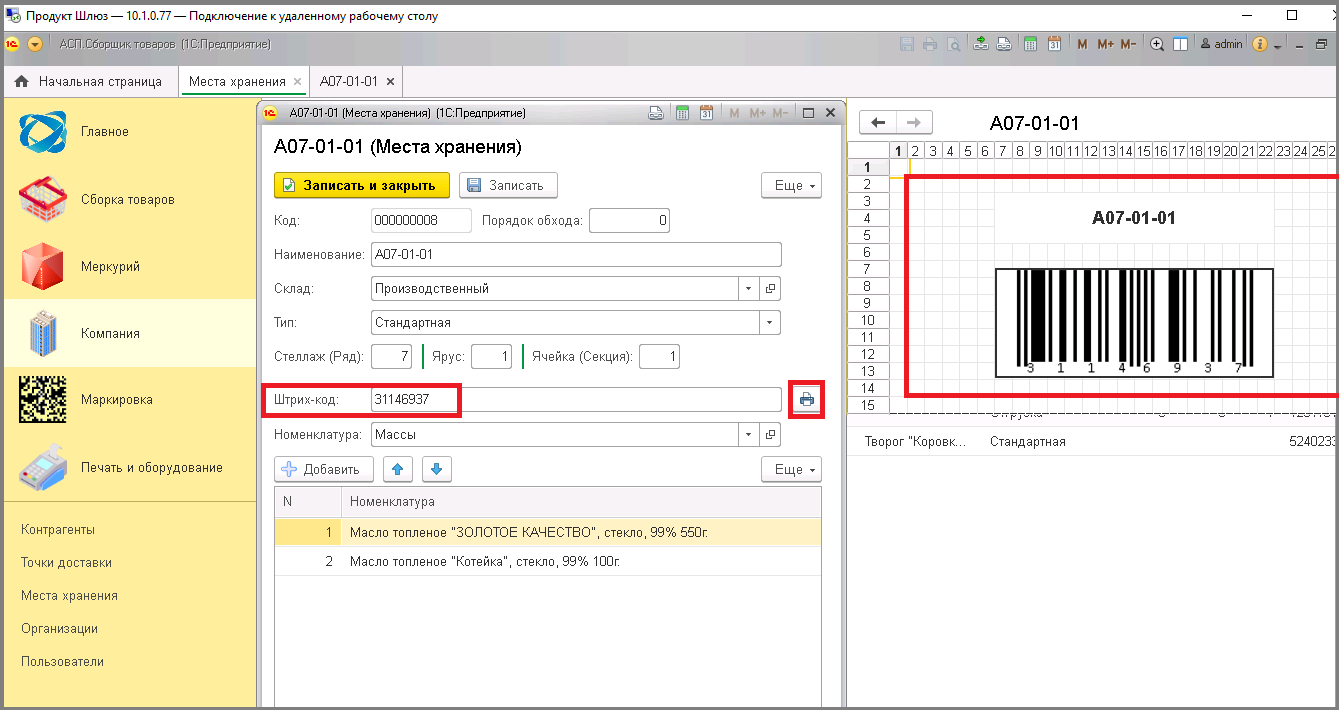Open the upper Еще menu
1339x710 pixels.
tap(791, 185)
